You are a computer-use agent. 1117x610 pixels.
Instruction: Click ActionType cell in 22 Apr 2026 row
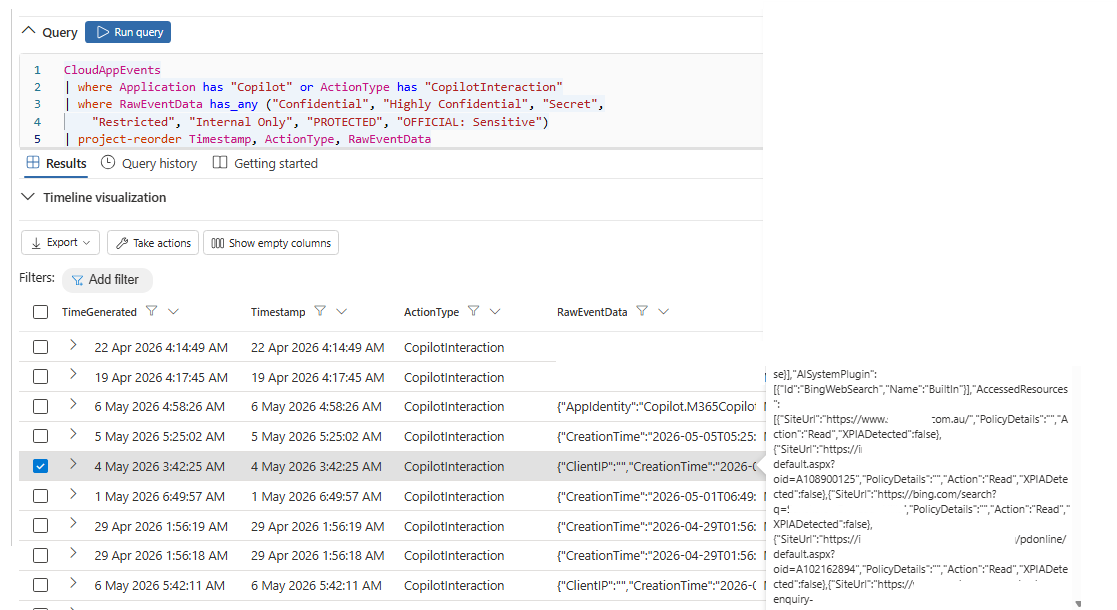(x=454, y=347)
